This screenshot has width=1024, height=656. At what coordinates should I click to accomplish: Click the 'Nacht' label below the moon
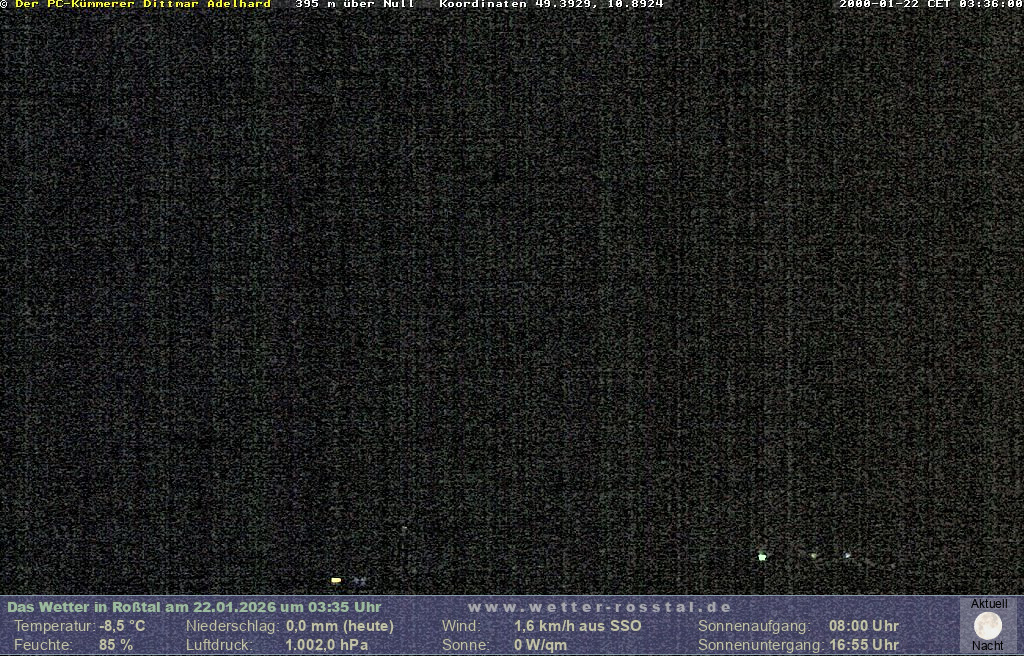[988, 646]
